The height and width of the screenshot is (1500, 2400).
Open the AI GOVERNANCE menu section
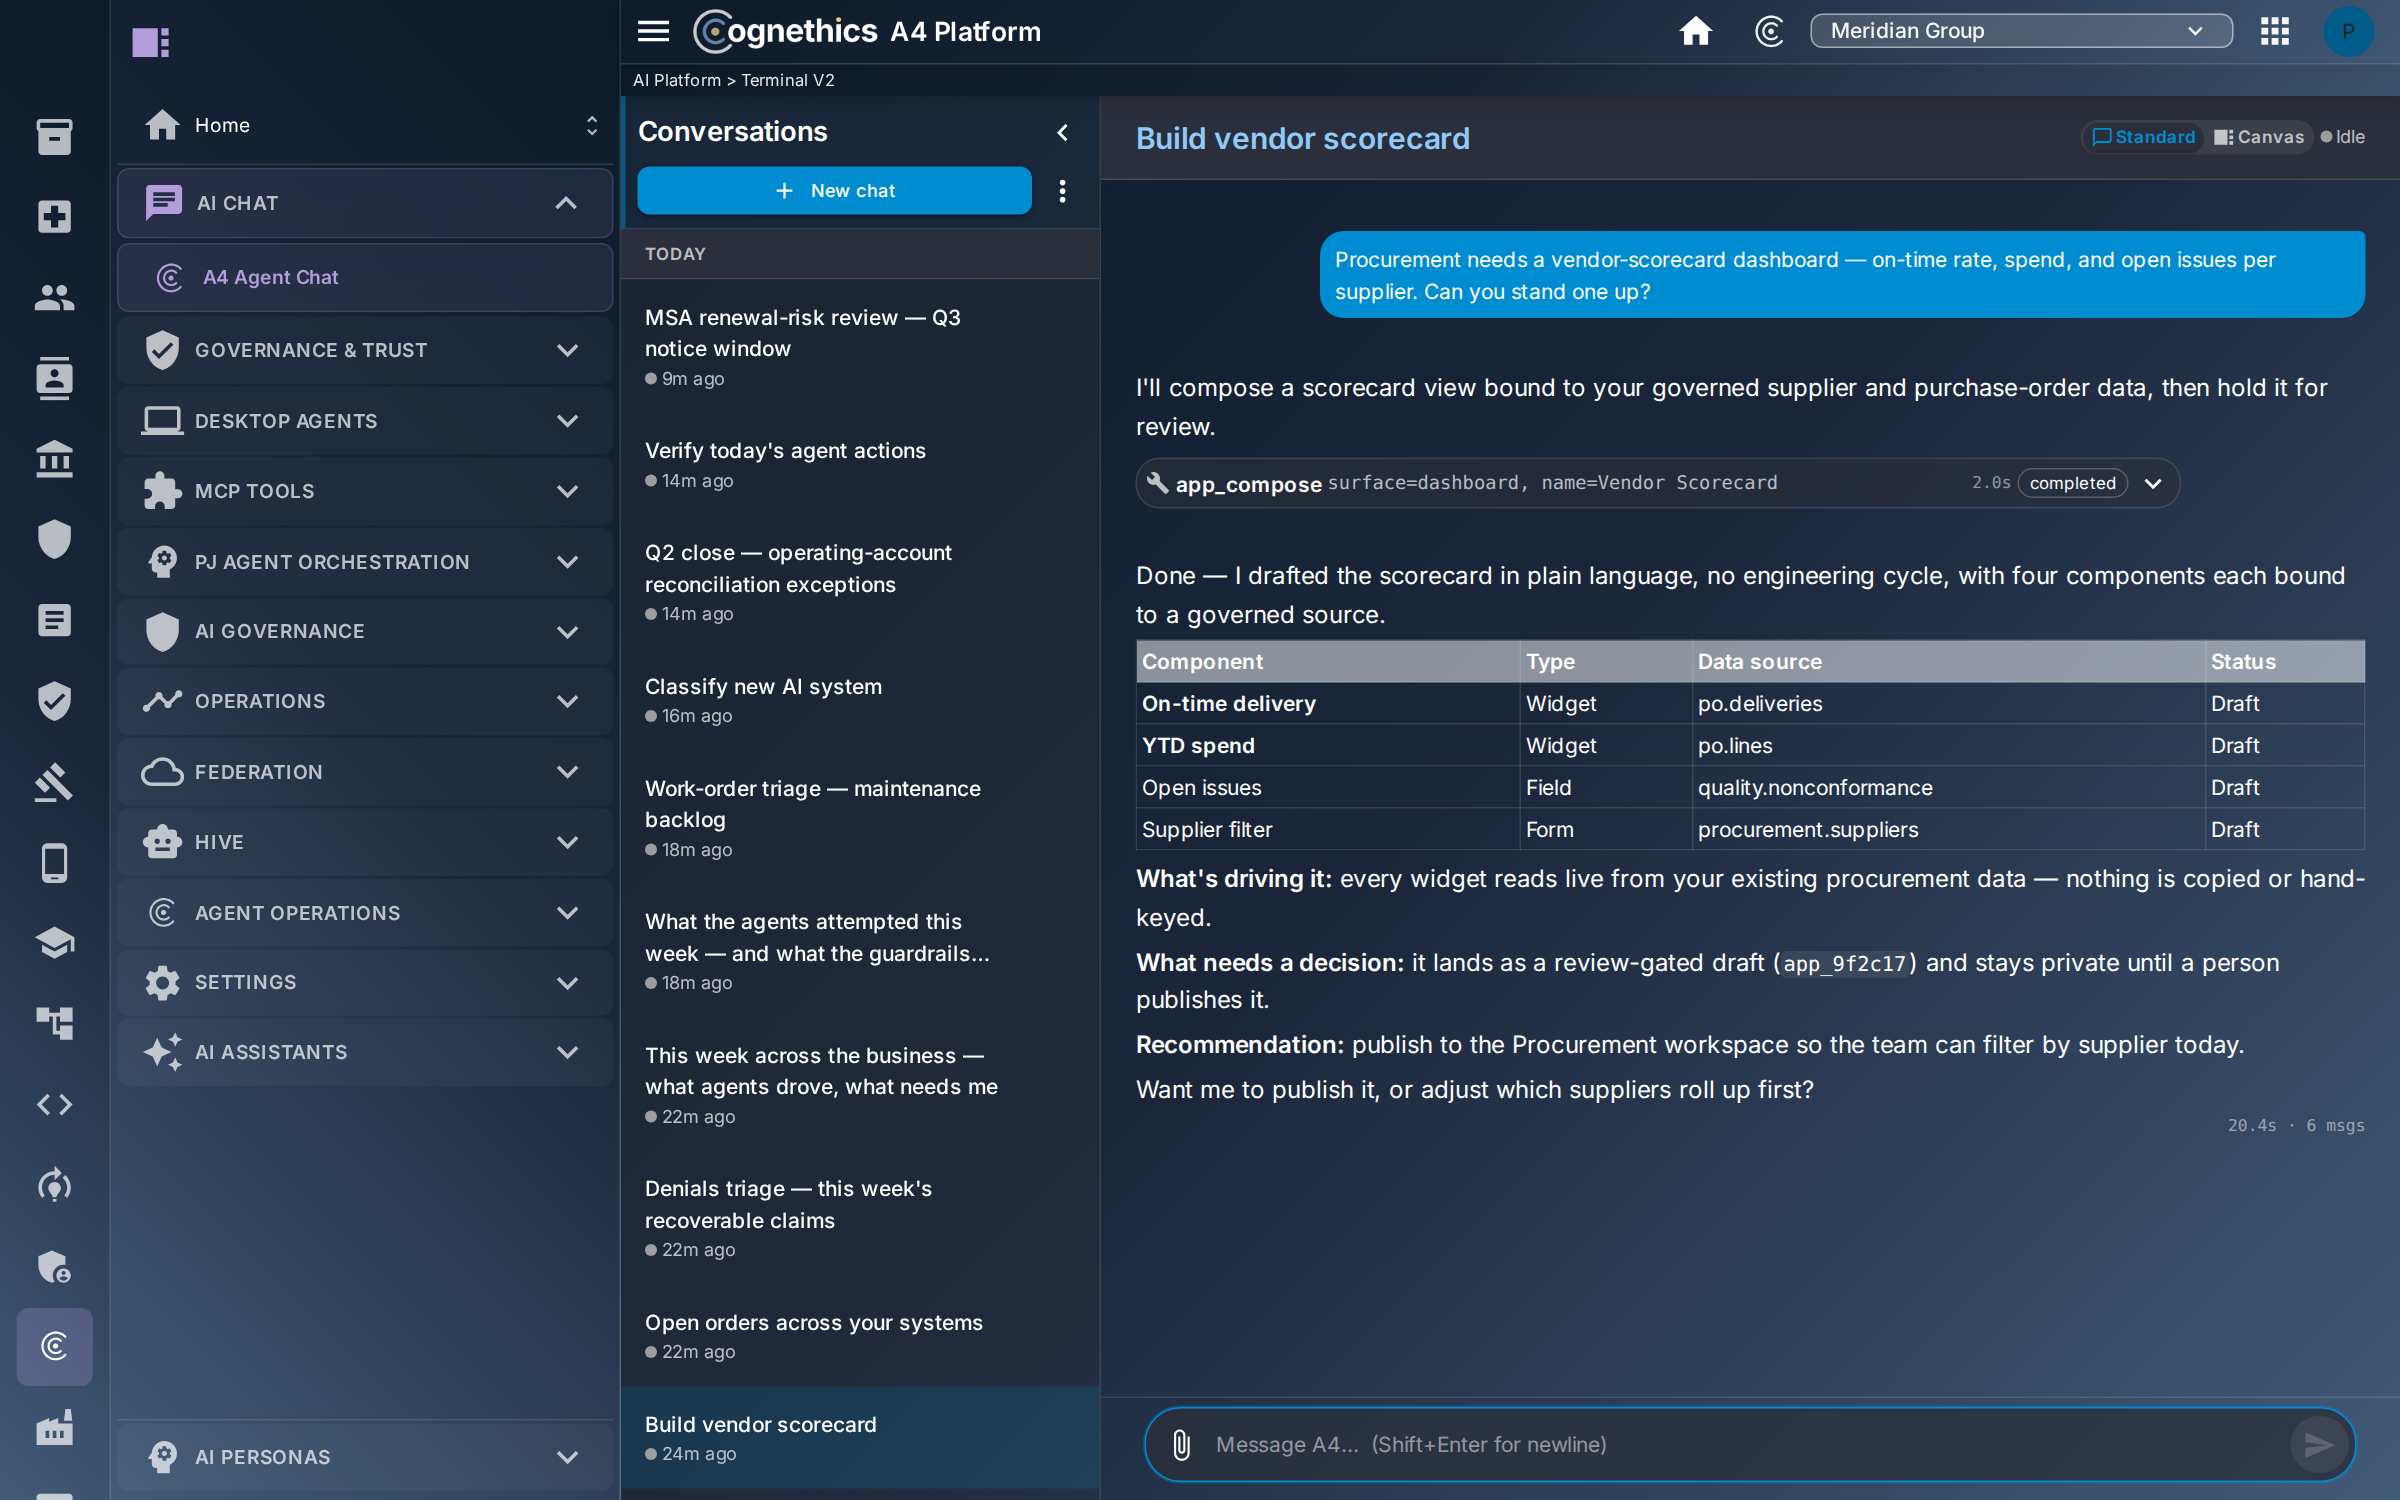click(x=365, y=631)
